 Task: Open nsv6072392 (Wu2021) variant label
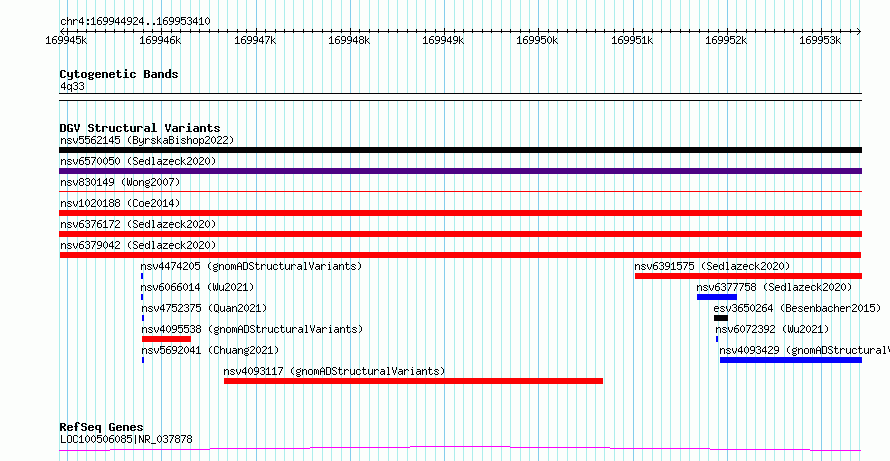pos(772,329)
